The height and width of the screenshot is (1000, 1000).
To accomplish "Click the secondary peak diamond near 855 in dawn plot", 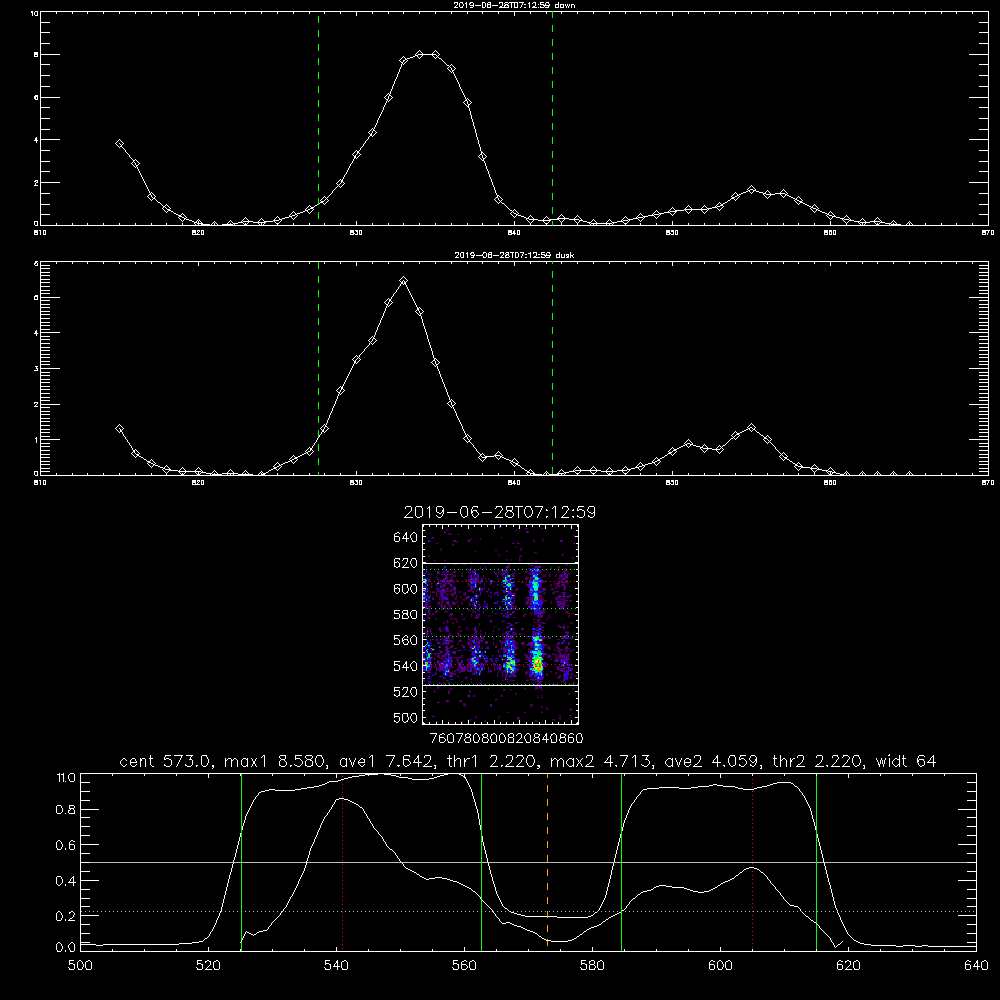I will 751,190.
